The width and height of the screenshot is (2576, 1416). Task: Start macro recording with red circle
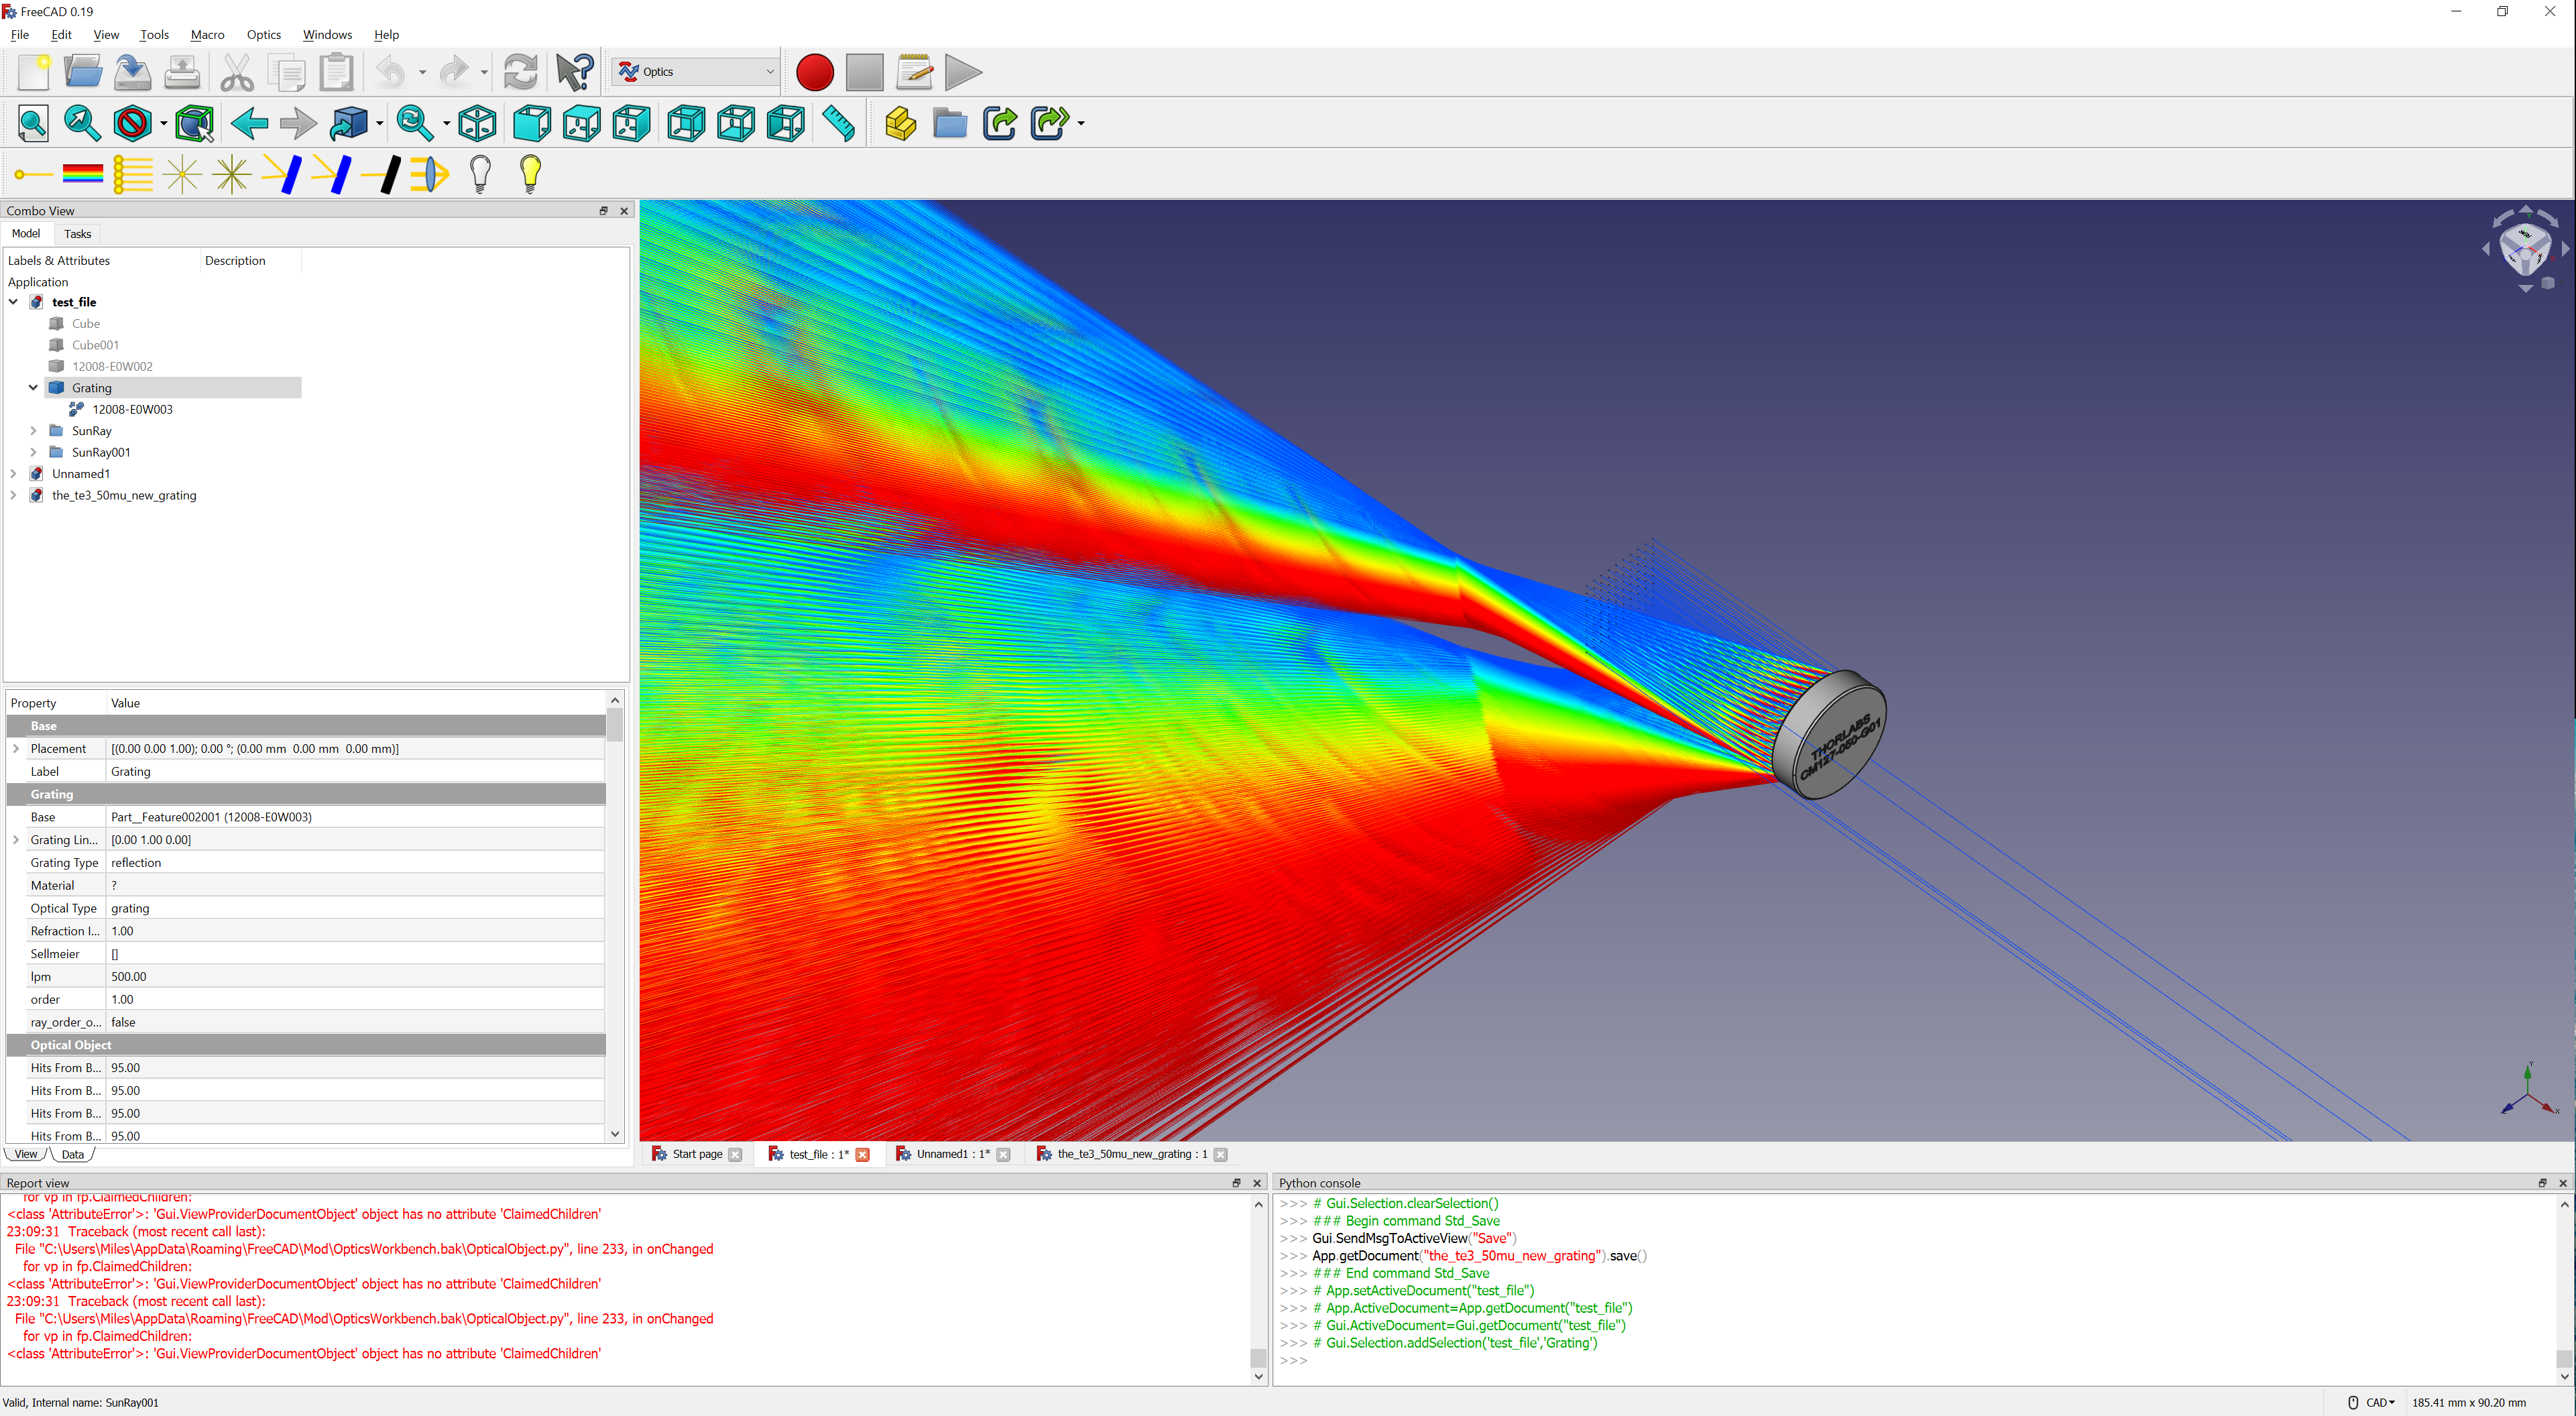coord(814,72)
